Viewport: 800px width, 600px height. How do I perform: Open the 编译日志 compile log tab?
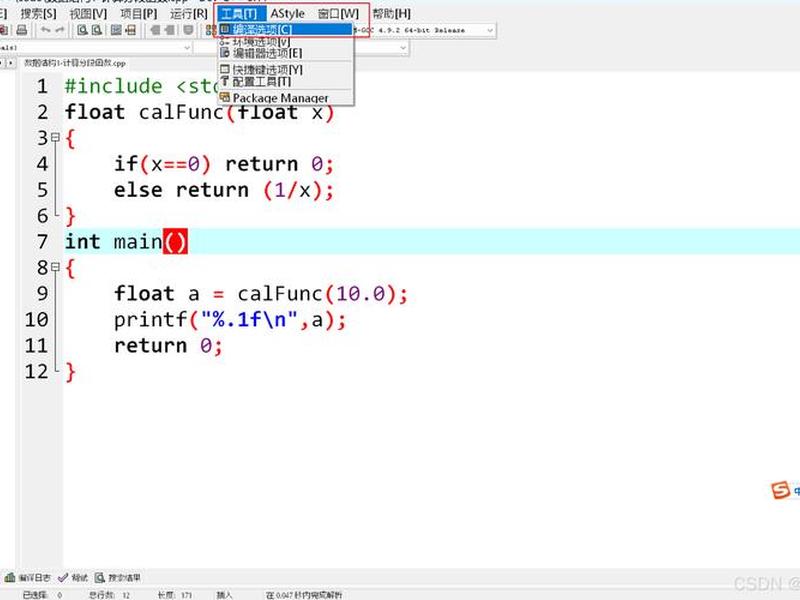tap(28, 577)
